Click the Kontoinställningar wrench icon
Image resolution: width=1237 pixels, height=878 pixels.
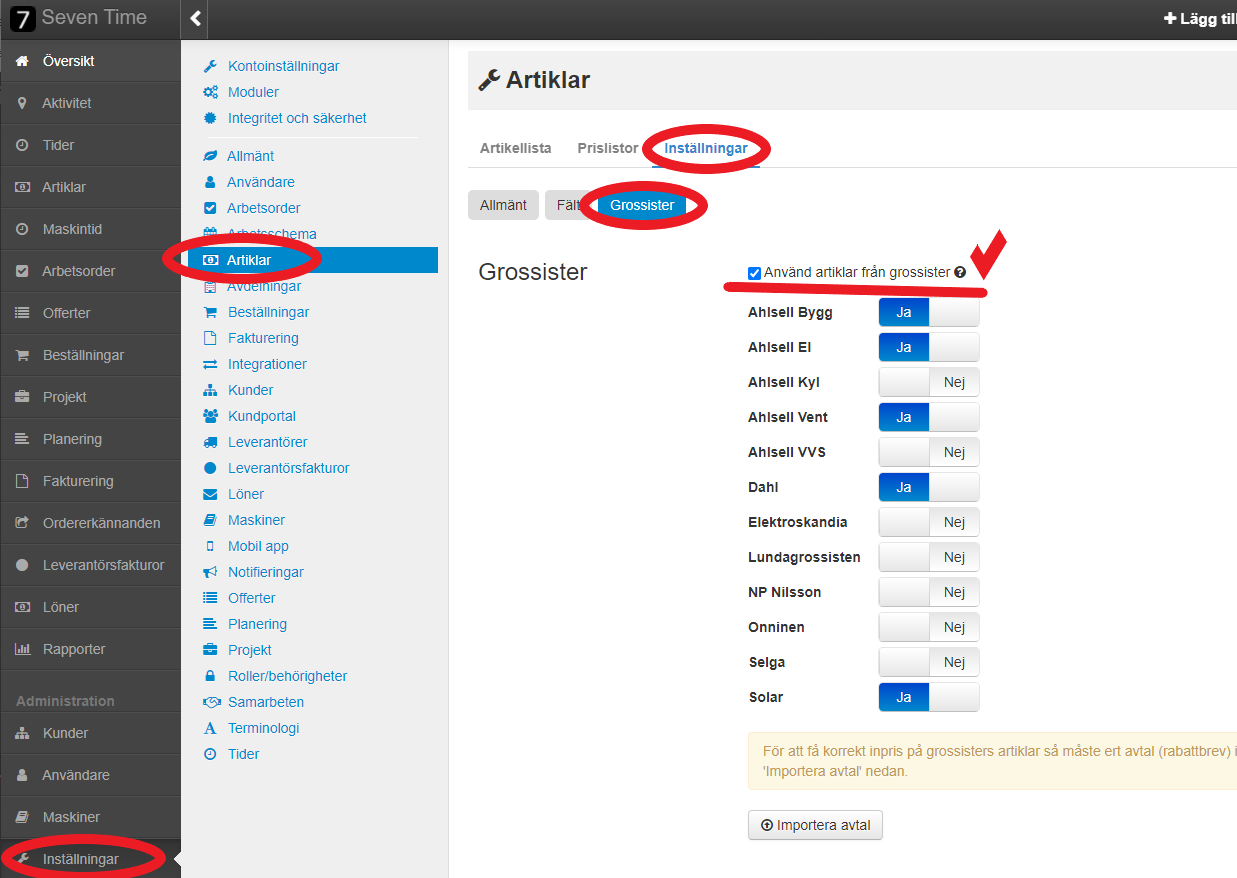(210, 66)
